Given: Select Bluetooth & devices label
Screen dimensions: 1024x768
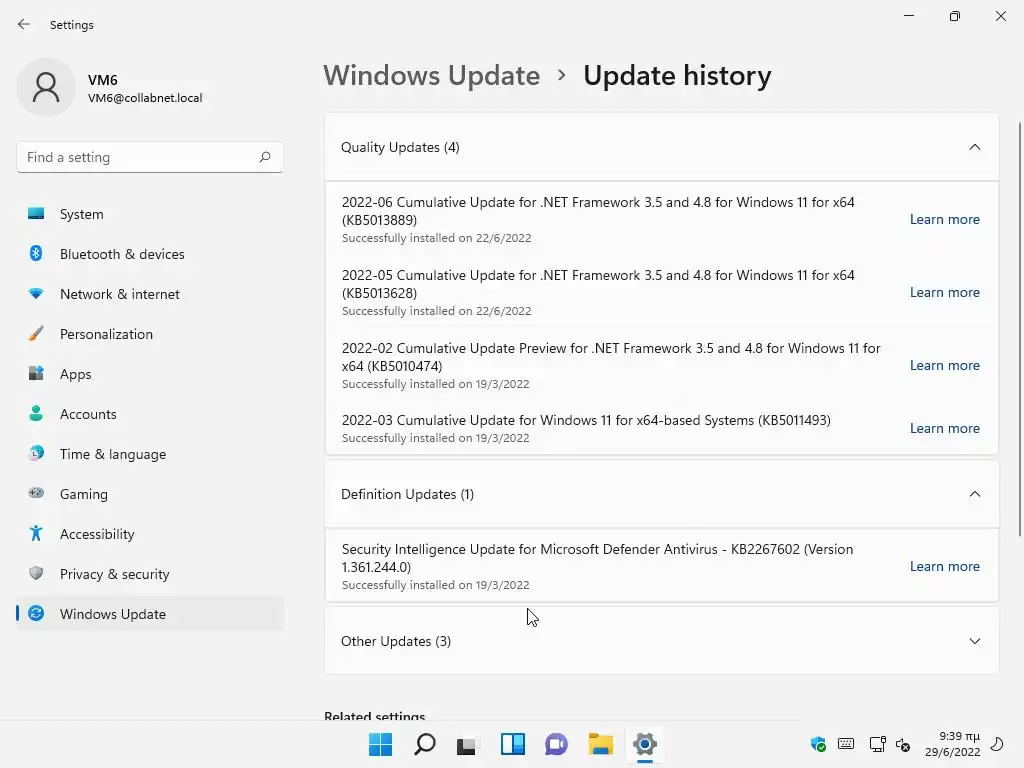Looking at the screenshot, I should pyautogui.click(x=122, y=254).
